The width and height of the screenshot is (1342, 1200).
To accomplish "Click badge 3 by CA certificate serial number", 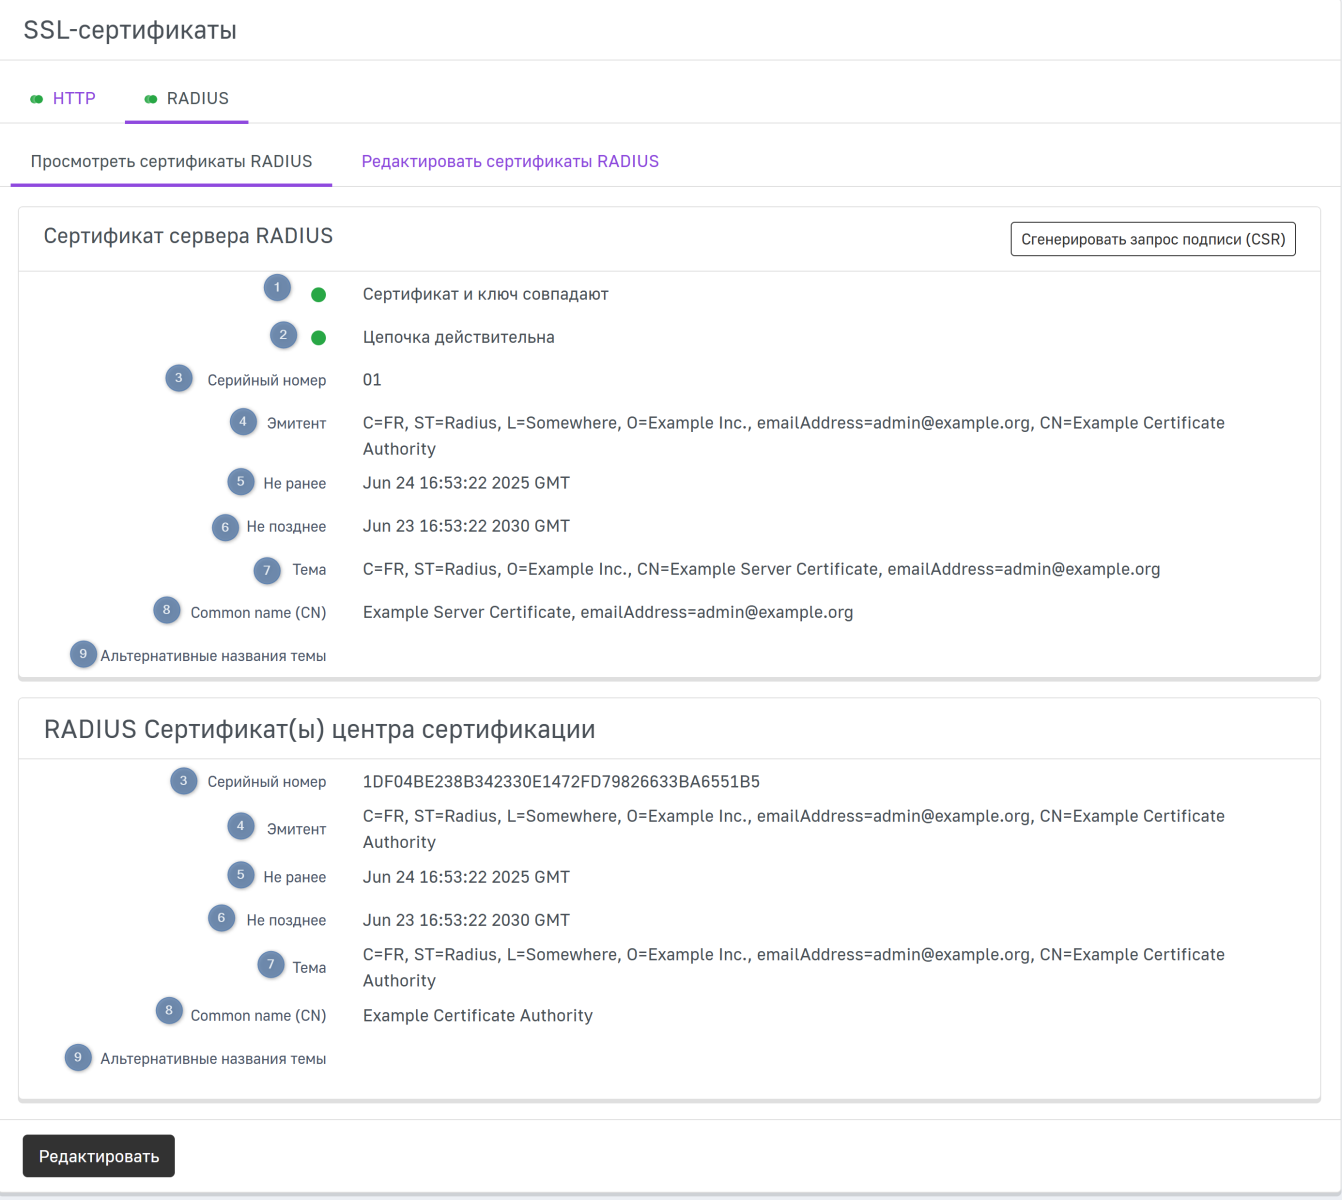I will (x=183, y=781).
